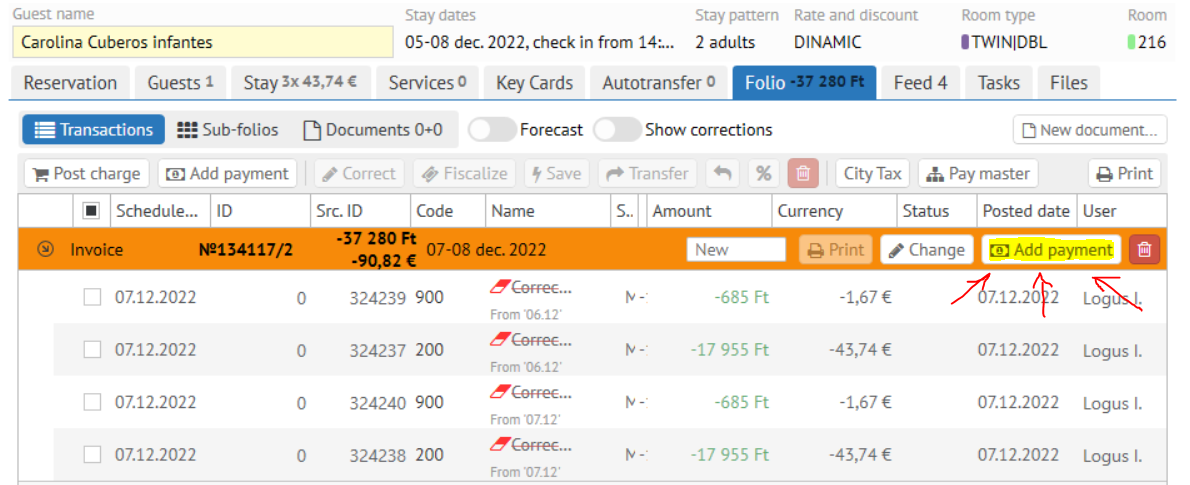Sort by the Posted date column header
The image size is (1190, 485).
pos(1026,211)
